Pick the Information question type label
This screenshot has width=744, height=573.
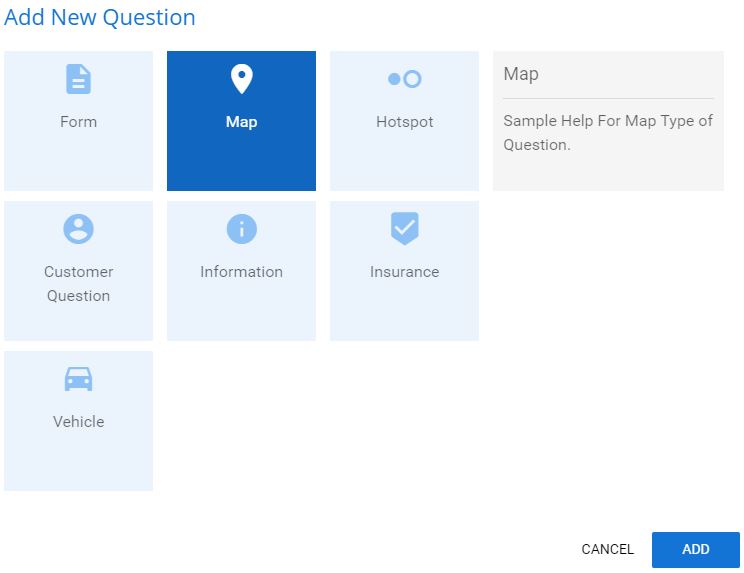242,272
